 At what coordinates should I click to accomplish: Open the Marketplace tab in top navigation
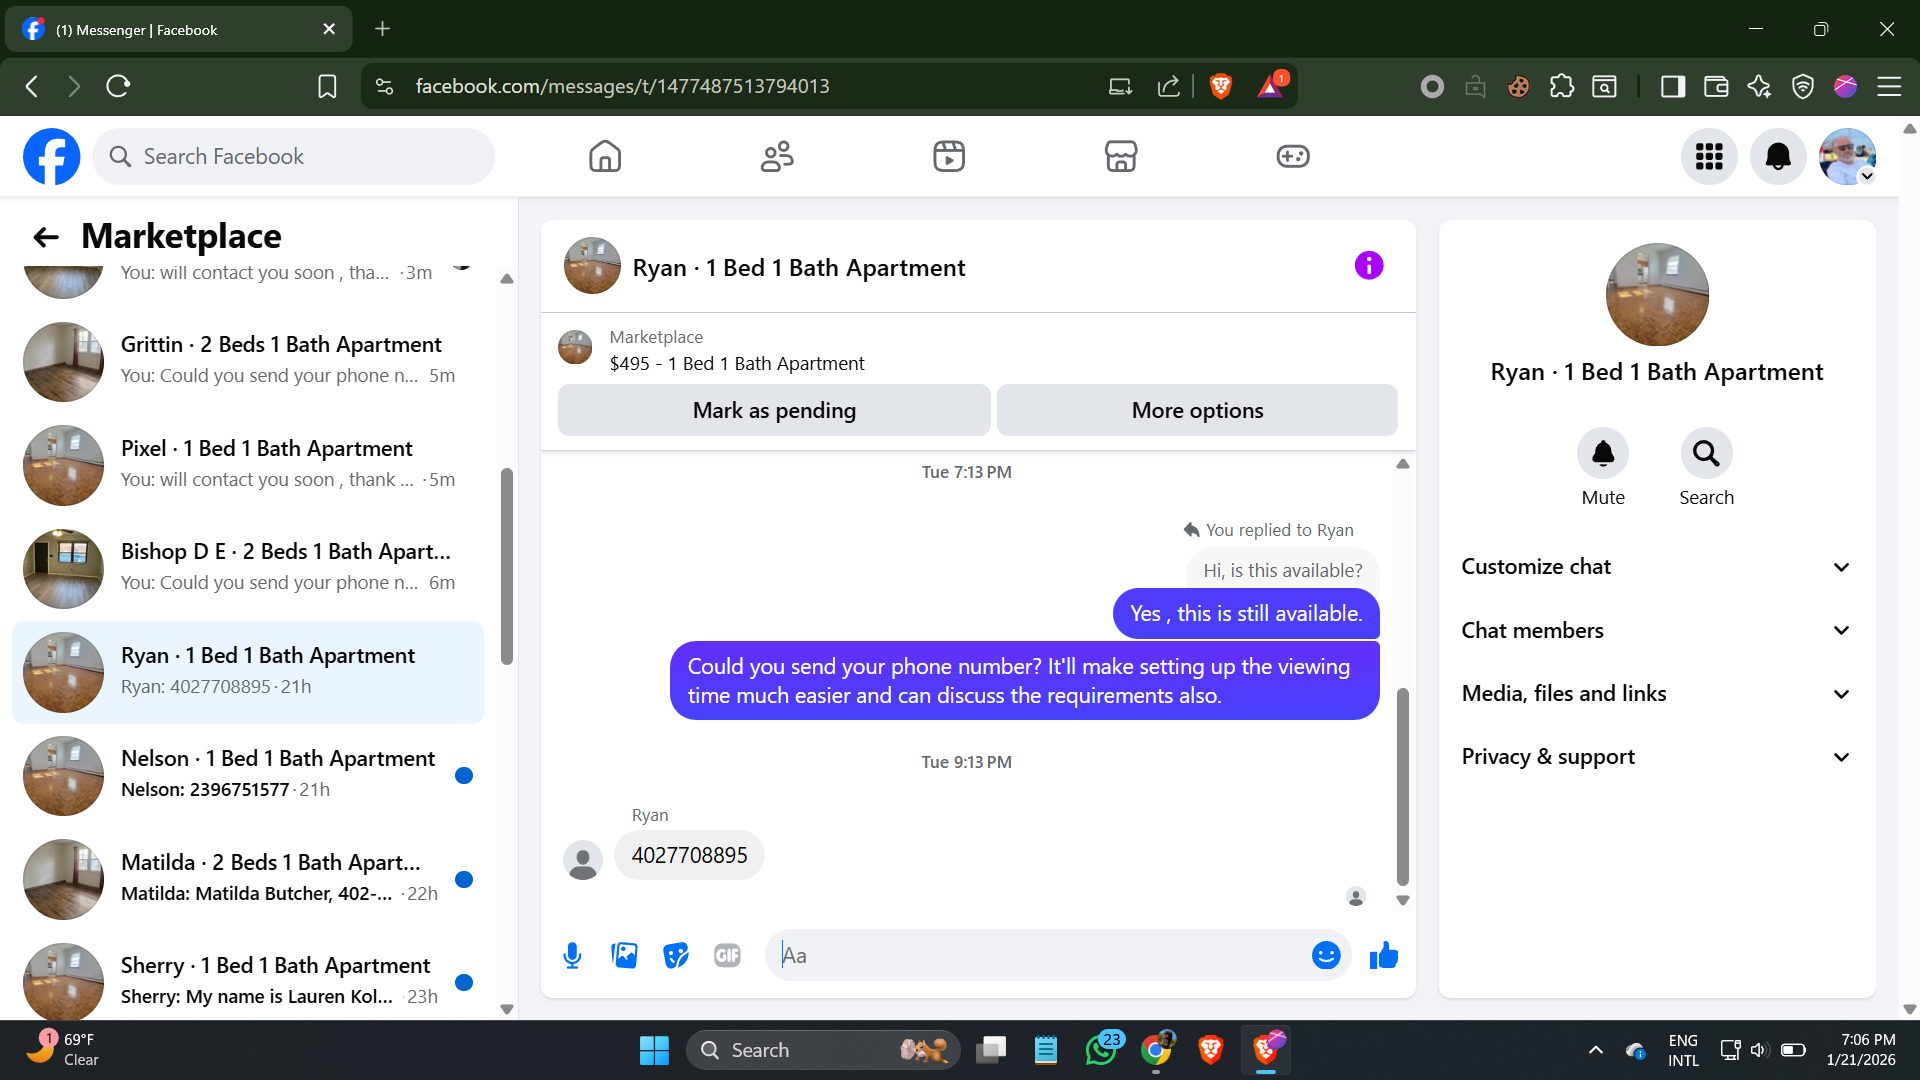click(1120, 156)
